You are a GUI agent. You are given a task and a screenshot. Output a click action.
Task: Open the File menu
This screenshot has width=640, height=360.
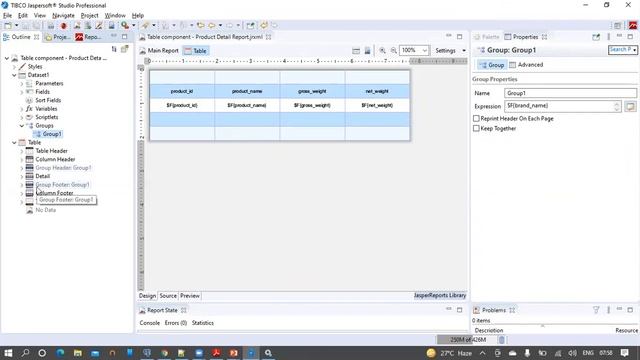(x=7, y=16)
